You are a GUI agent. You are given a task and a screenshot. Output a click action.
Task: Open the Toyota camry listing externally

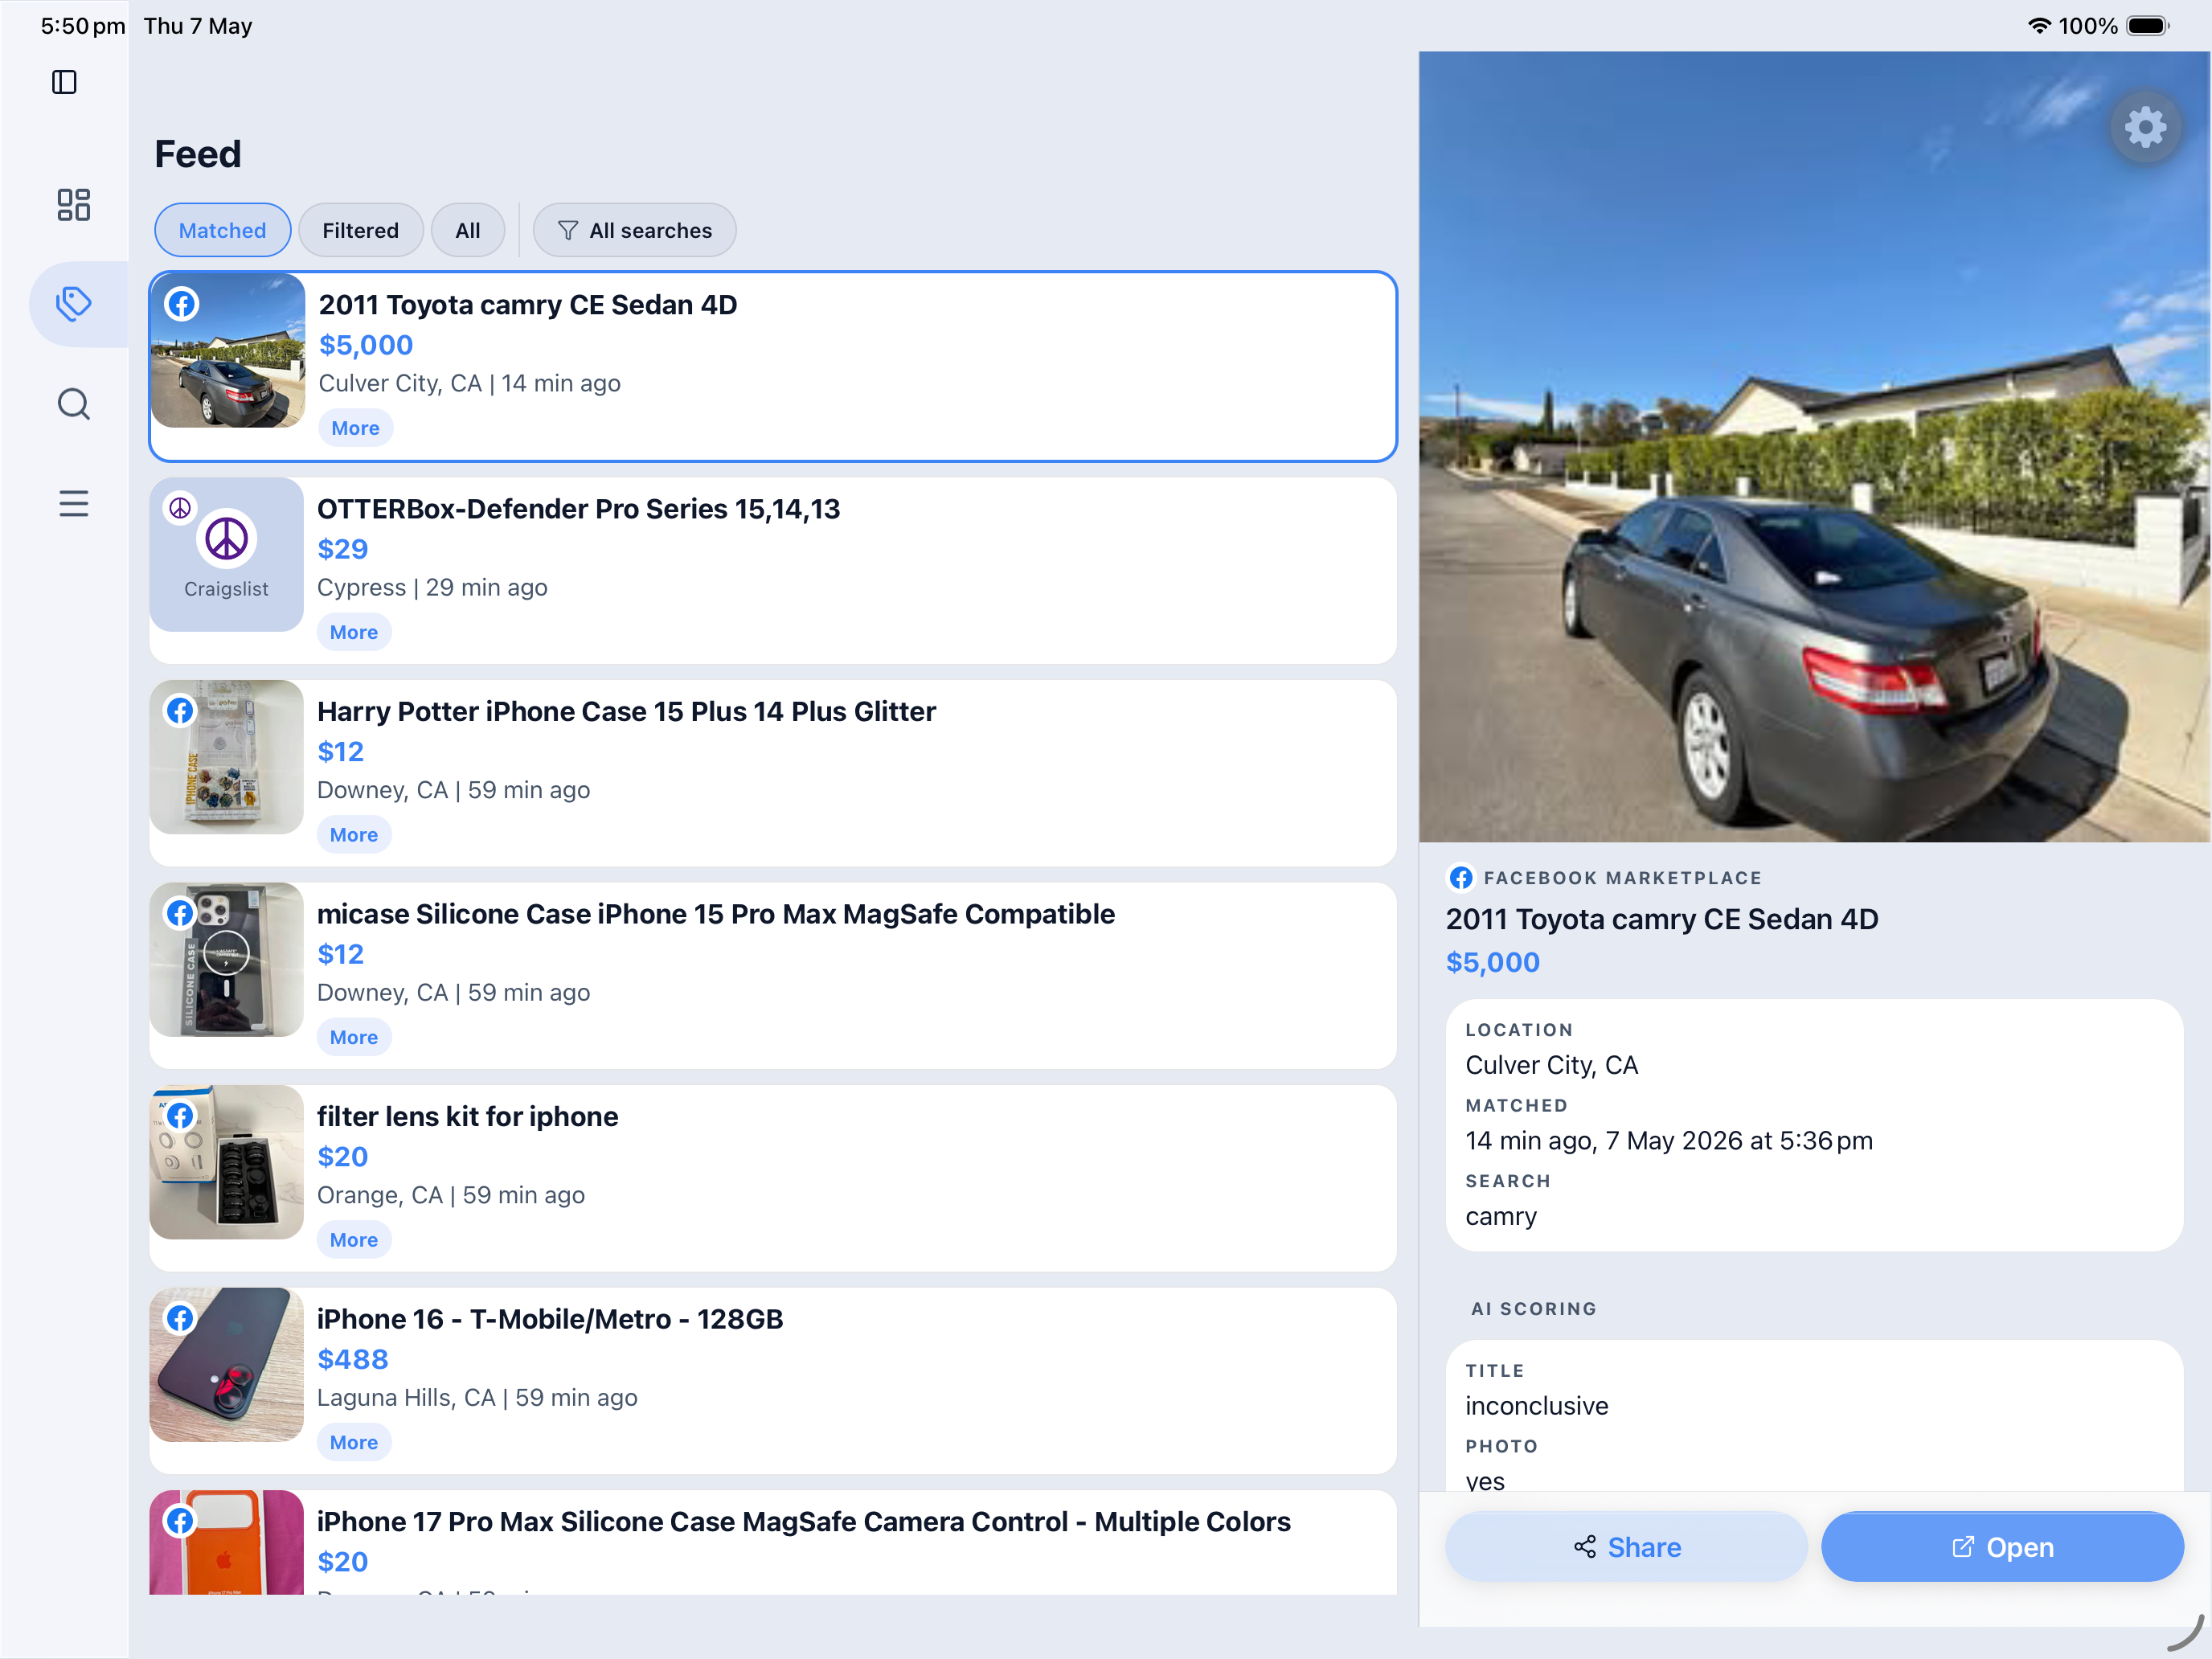[2002, 1547]
